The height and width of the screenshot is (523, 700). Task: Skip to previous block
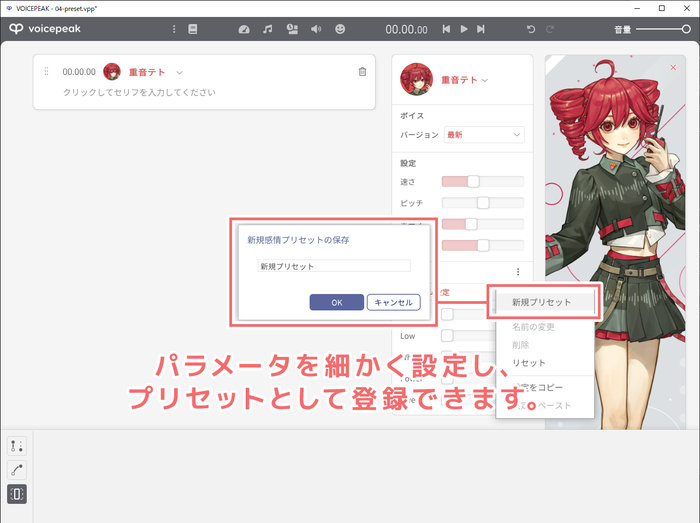pyautogui.click(x=446, y=29)
